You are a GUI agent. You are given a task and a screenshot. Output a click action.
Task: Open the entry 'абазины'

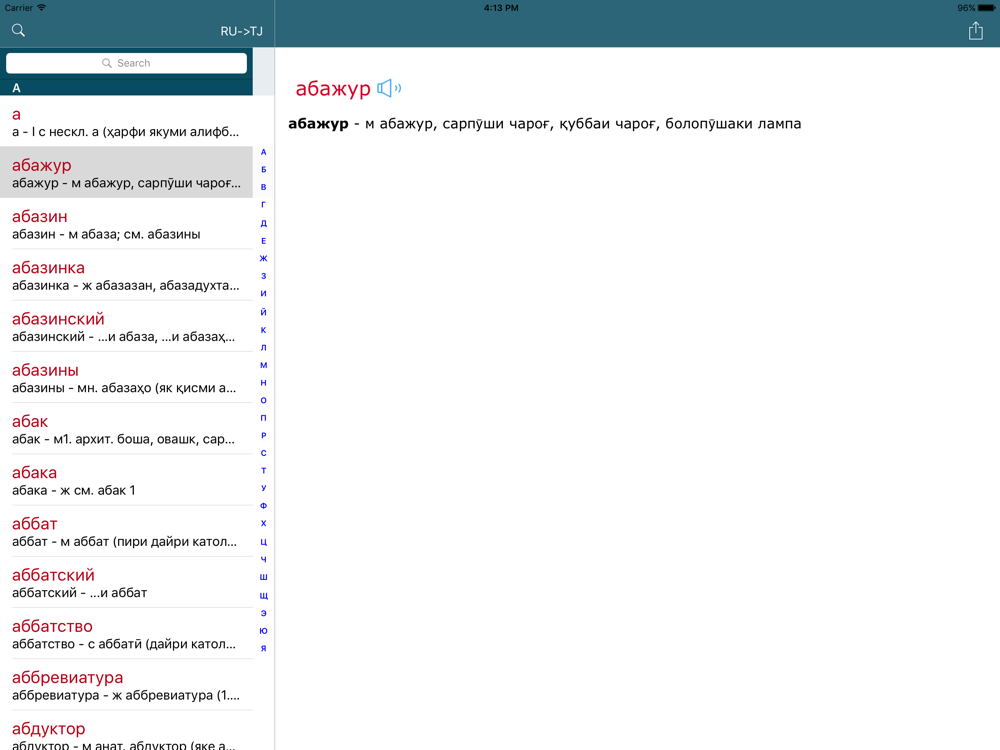[126, 377]
